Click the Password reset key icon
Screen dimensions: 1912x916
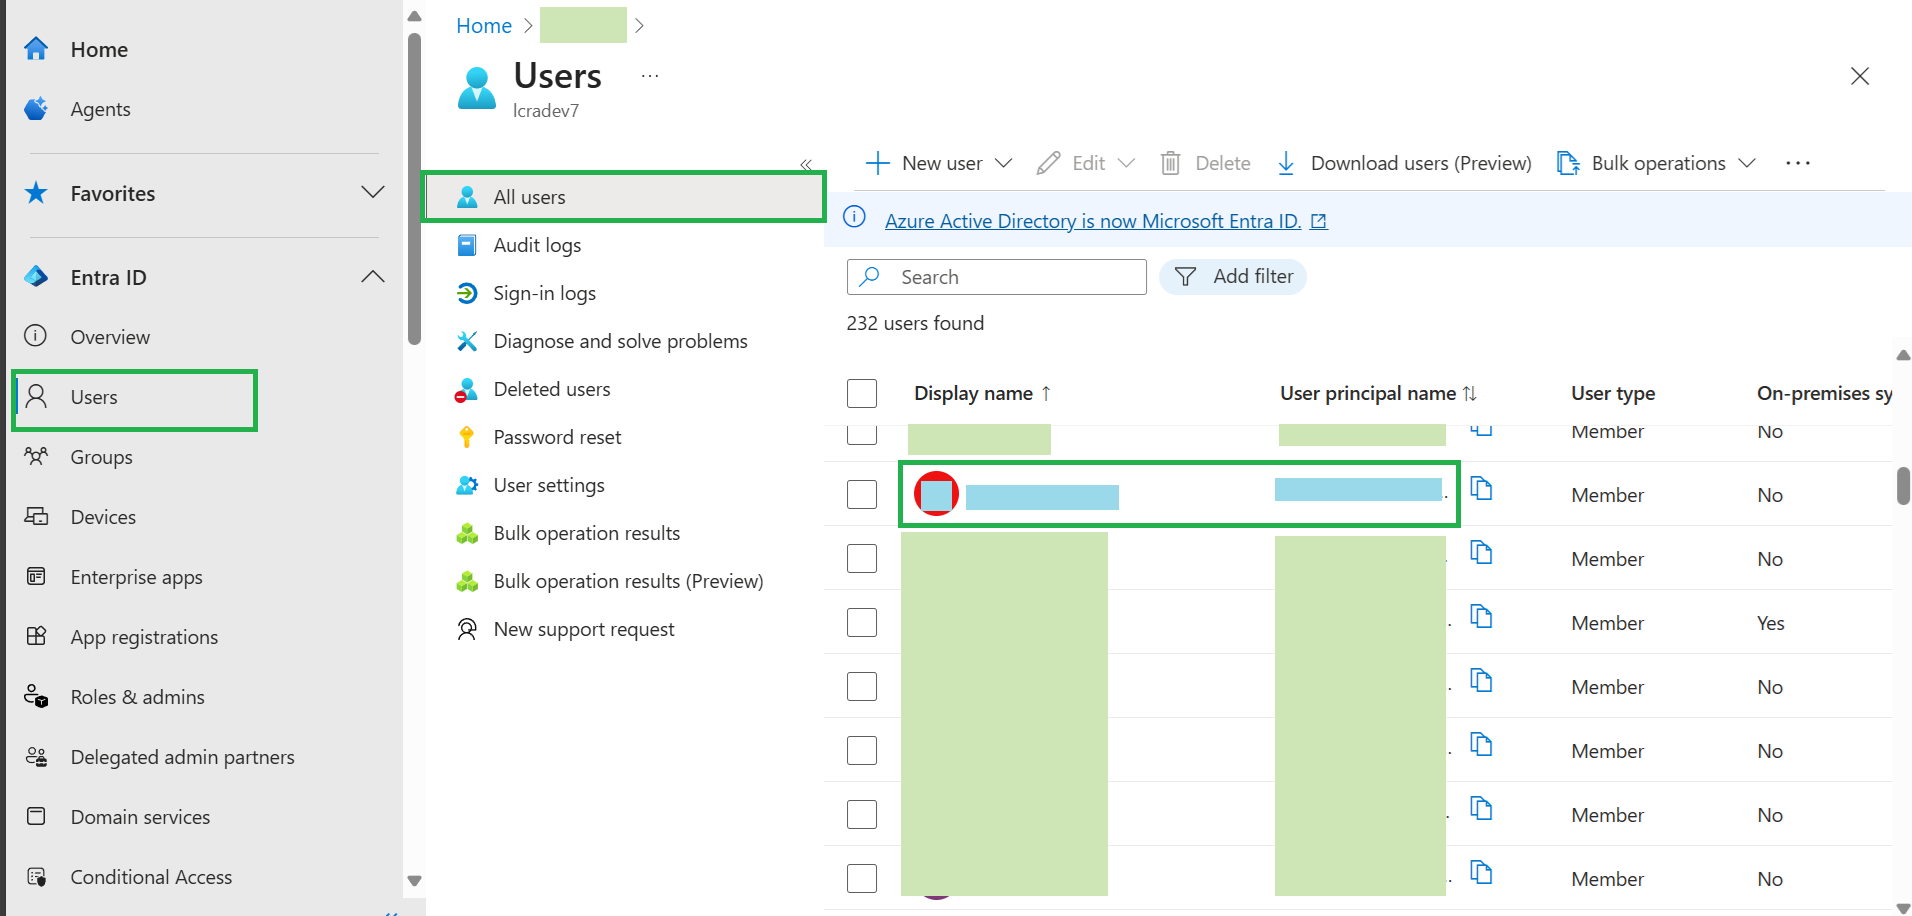click(x=467, y=437)
